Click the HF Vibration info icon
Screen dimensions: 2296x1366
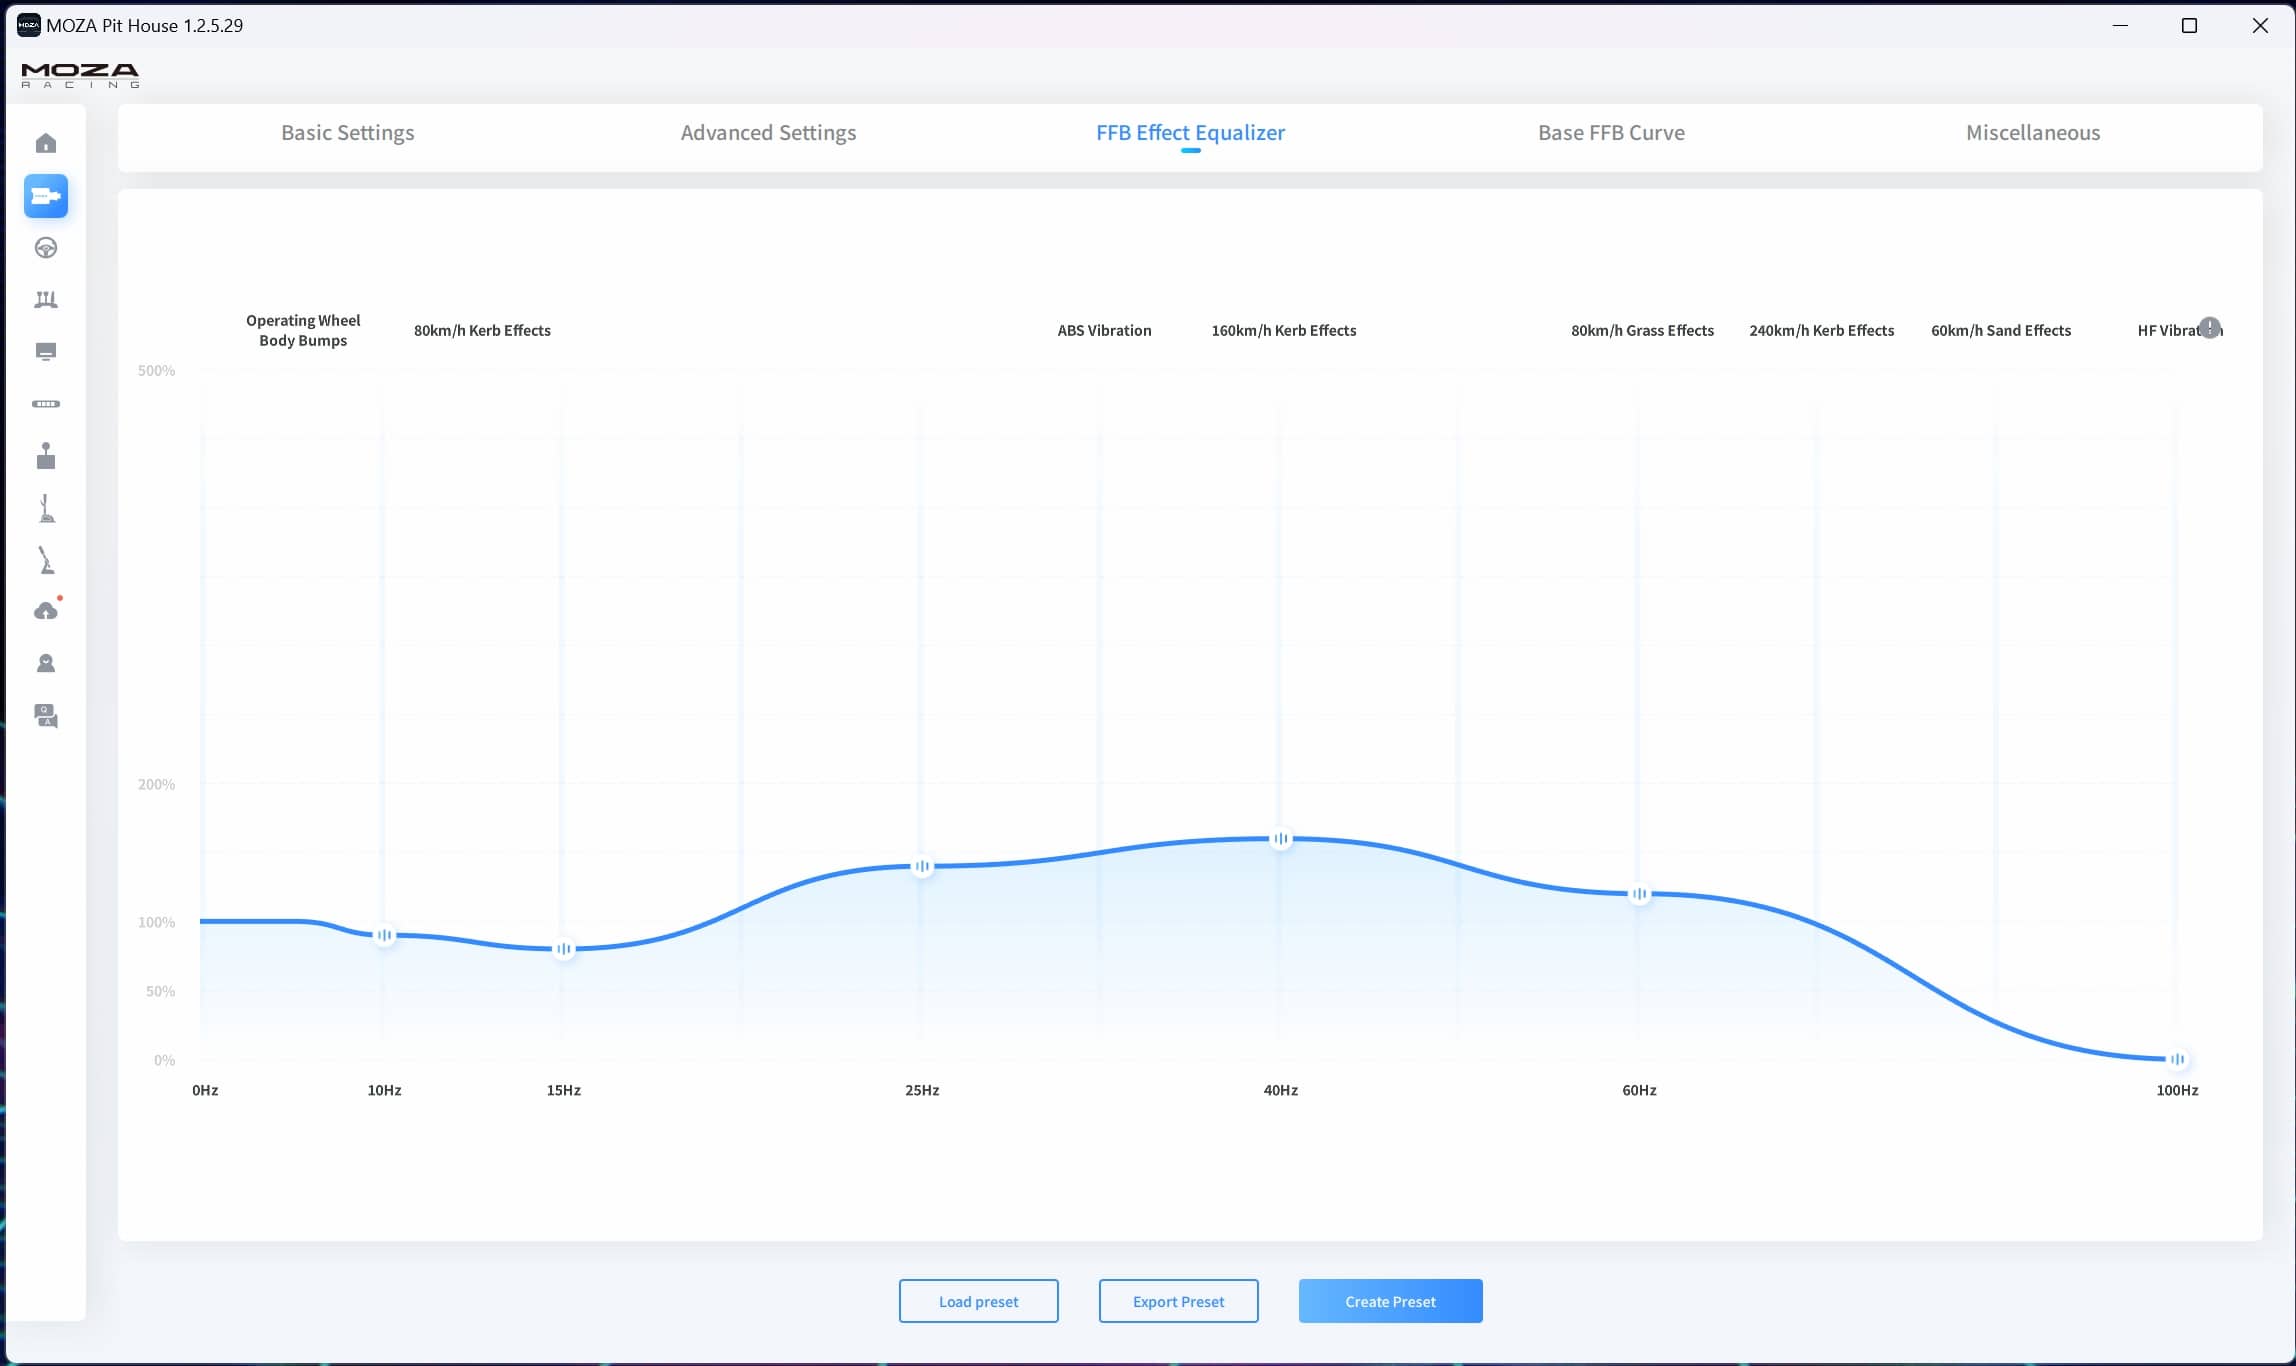[2210, 327]
